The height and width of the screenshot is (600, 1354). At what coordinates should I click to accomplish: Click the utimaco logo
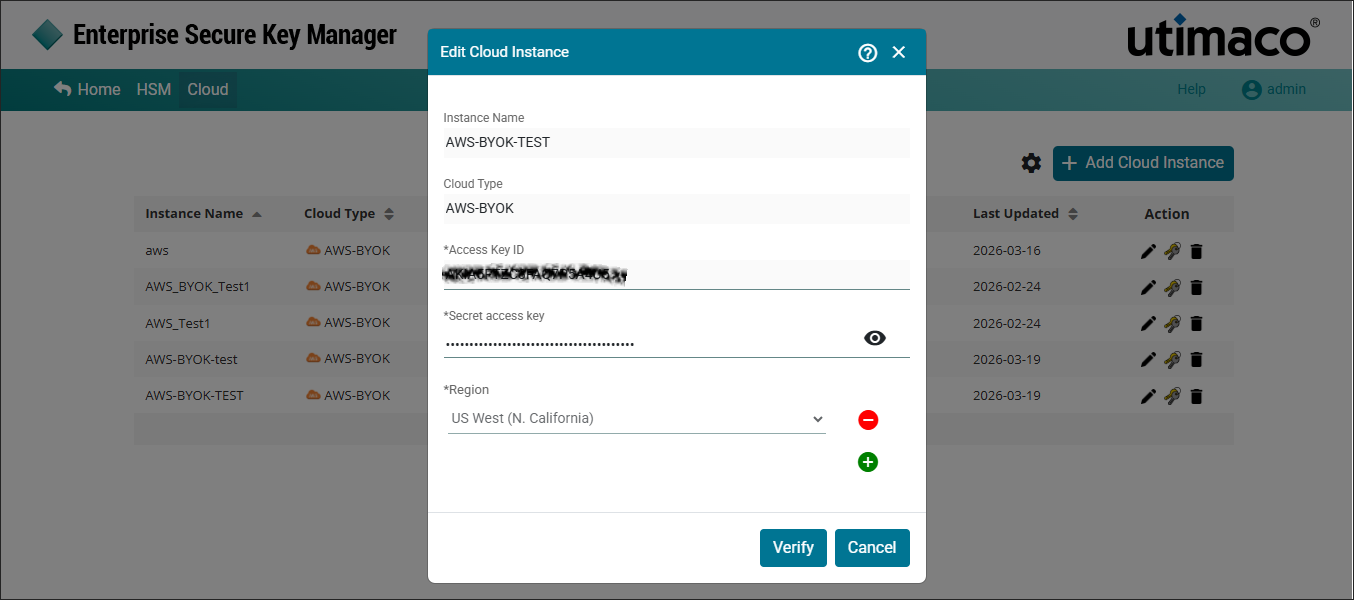(1224, 36)
